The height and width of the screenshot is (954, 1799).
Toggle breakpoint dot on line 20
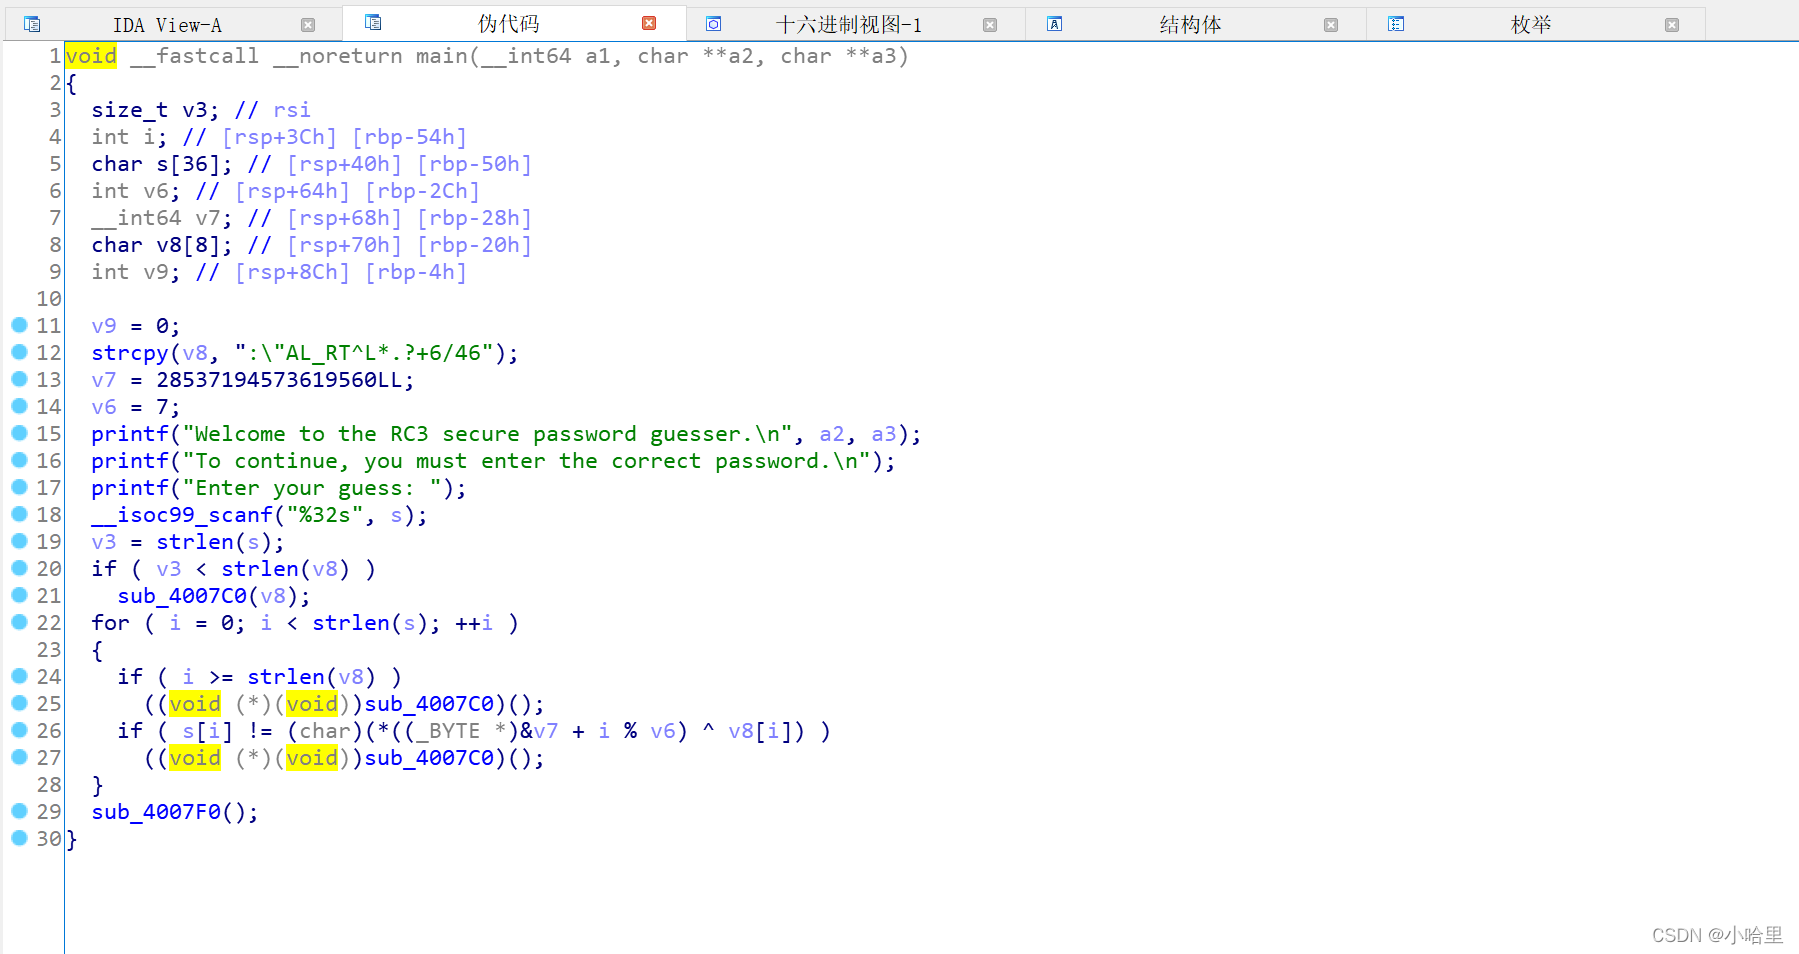coord(19,567)
